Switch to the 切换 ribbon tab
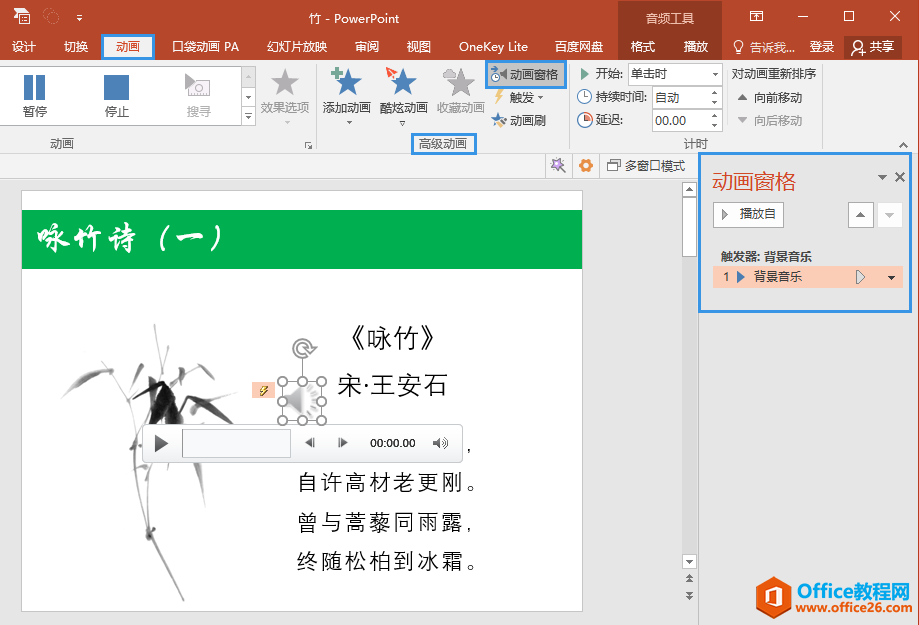This screenshot has height=625, width=919. tap(74, 46)
